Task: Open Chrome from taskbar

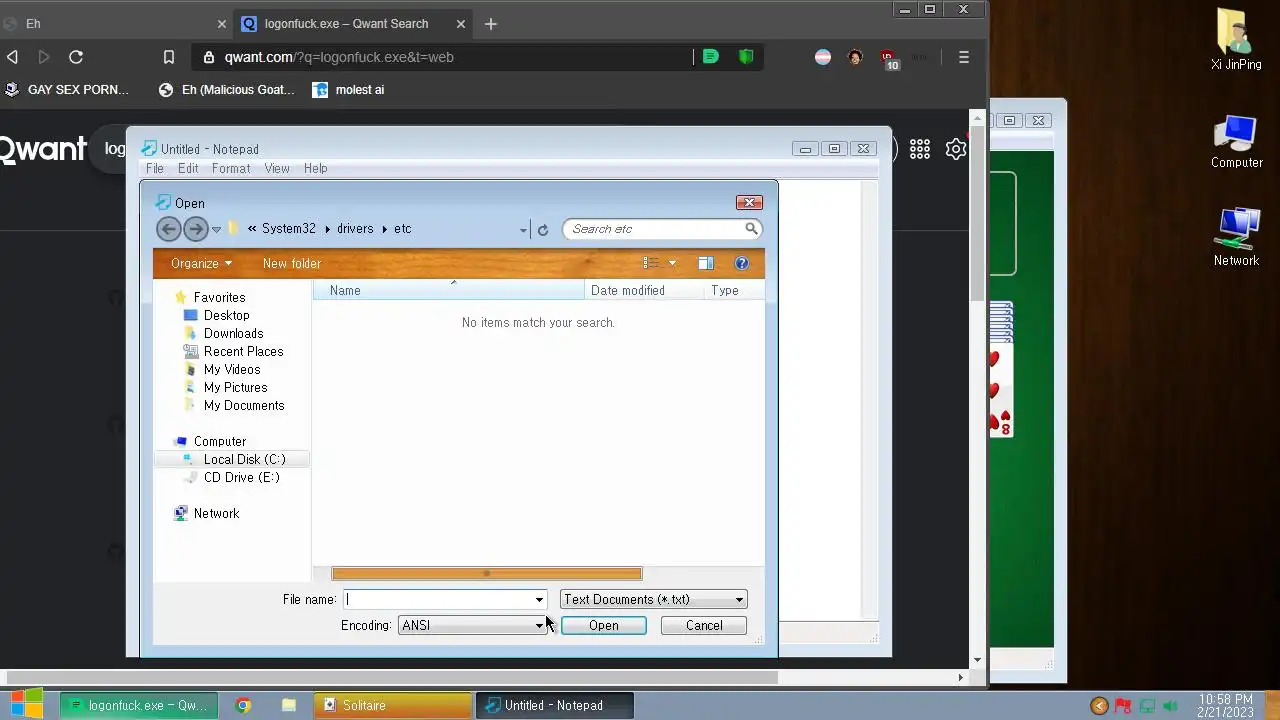Action: [243, 705]
